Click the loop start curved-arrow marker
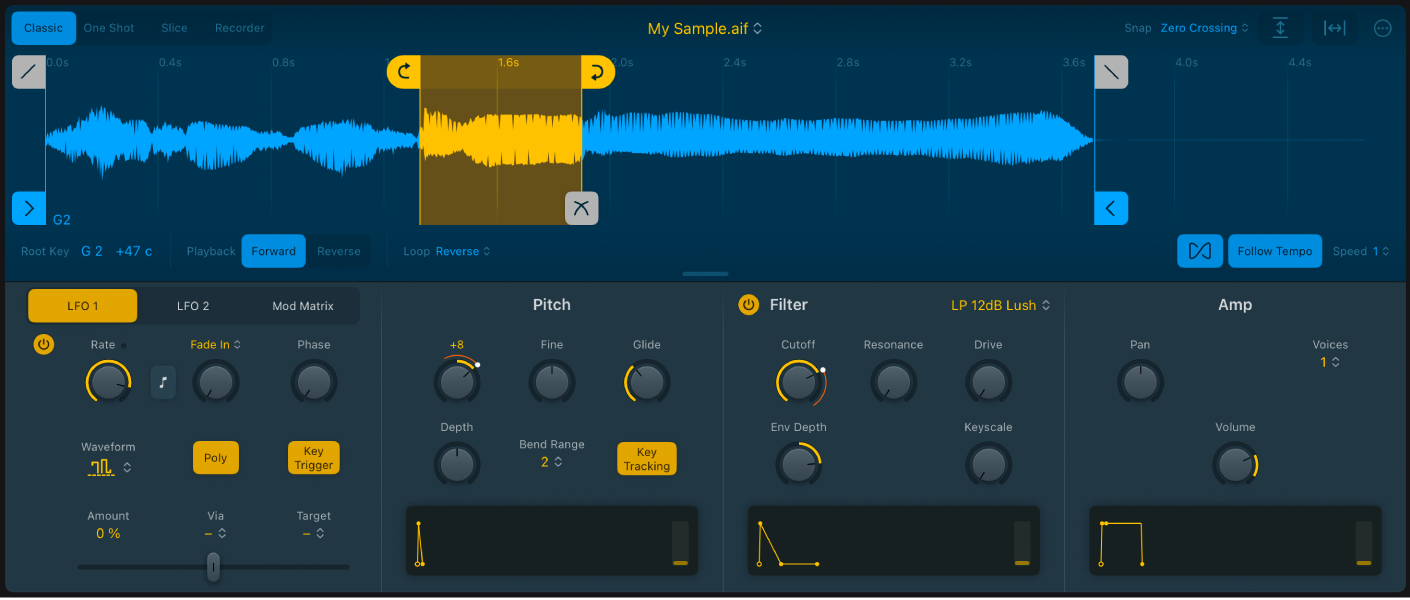 [x=404, y=72]
